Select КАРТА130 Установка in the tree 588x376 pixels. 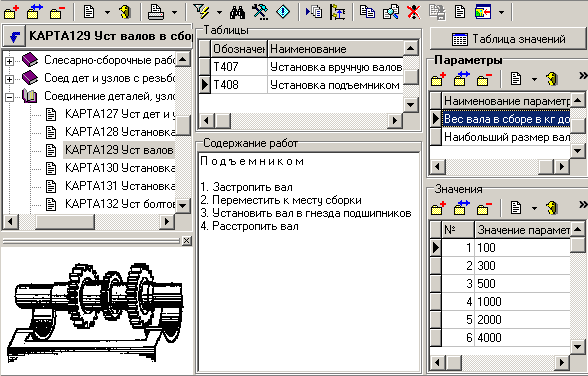[120, 168]
